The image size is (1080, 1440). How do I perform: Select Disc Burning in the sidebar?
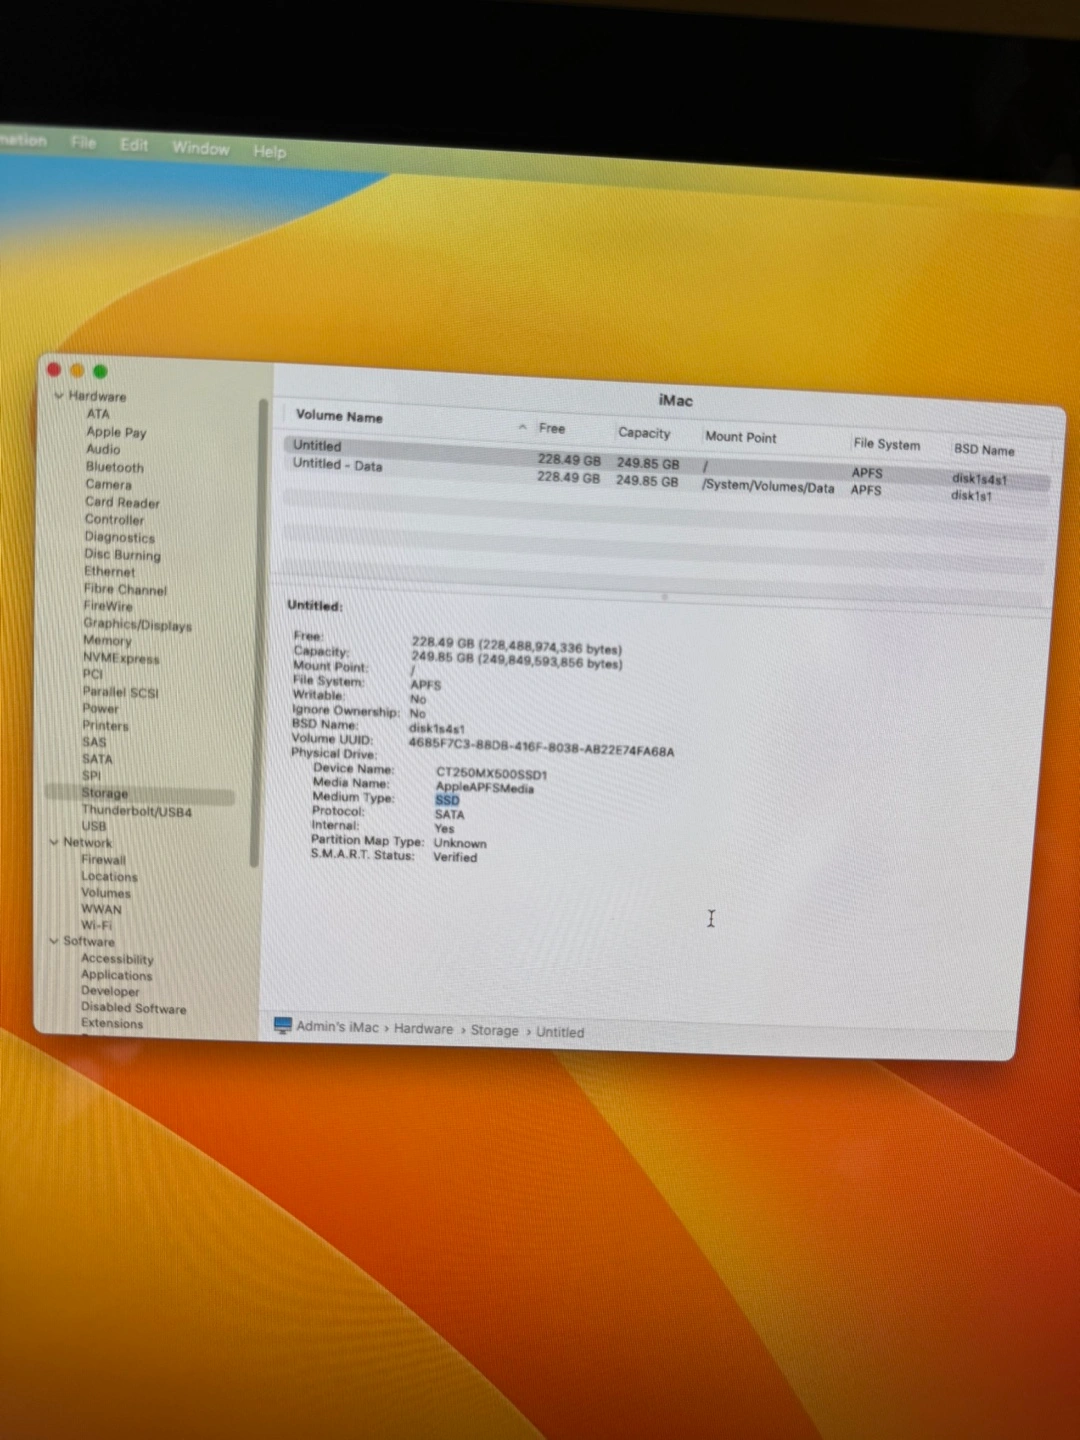[x=122, y=554]
